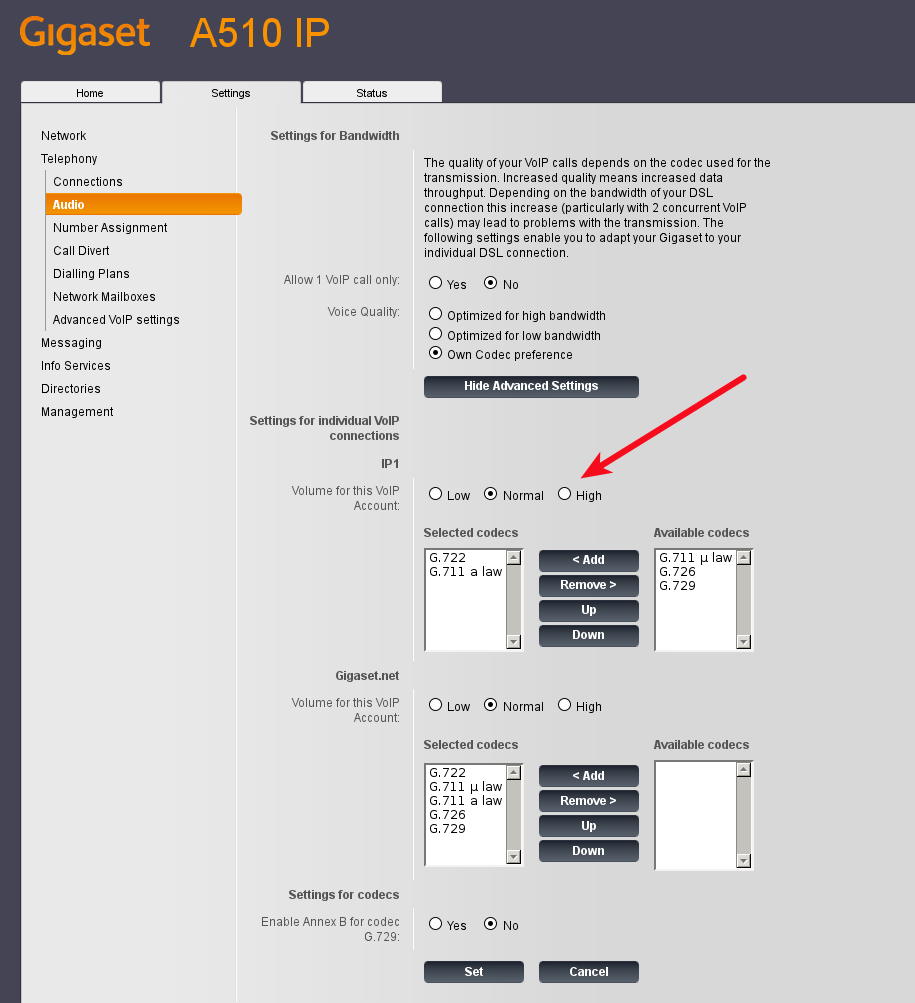Screen dimensions: 915x1003
Task: Move IP1 codec Down
Action: pyautogui.click(x=589, y=635)
